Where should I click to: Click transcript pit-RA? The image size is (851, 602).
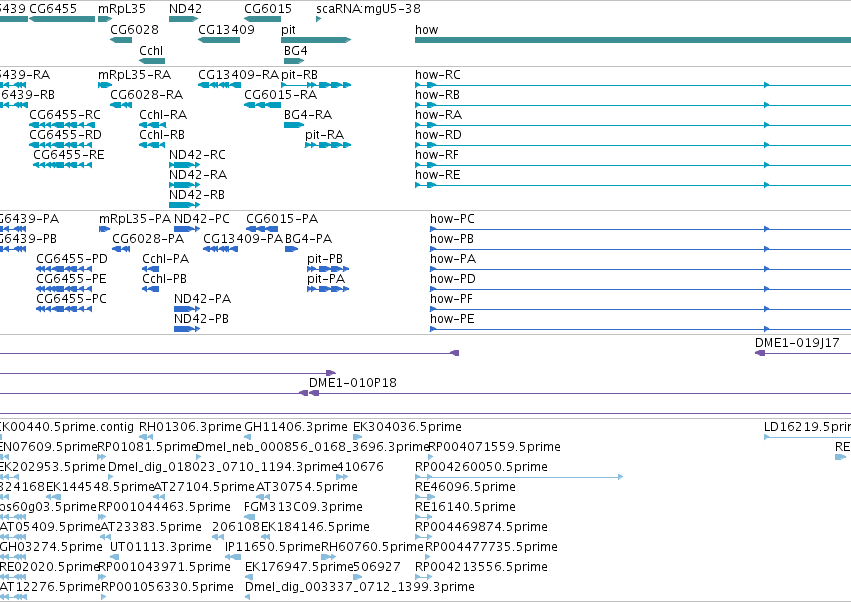pyautogui.click(x=325, y=135)
